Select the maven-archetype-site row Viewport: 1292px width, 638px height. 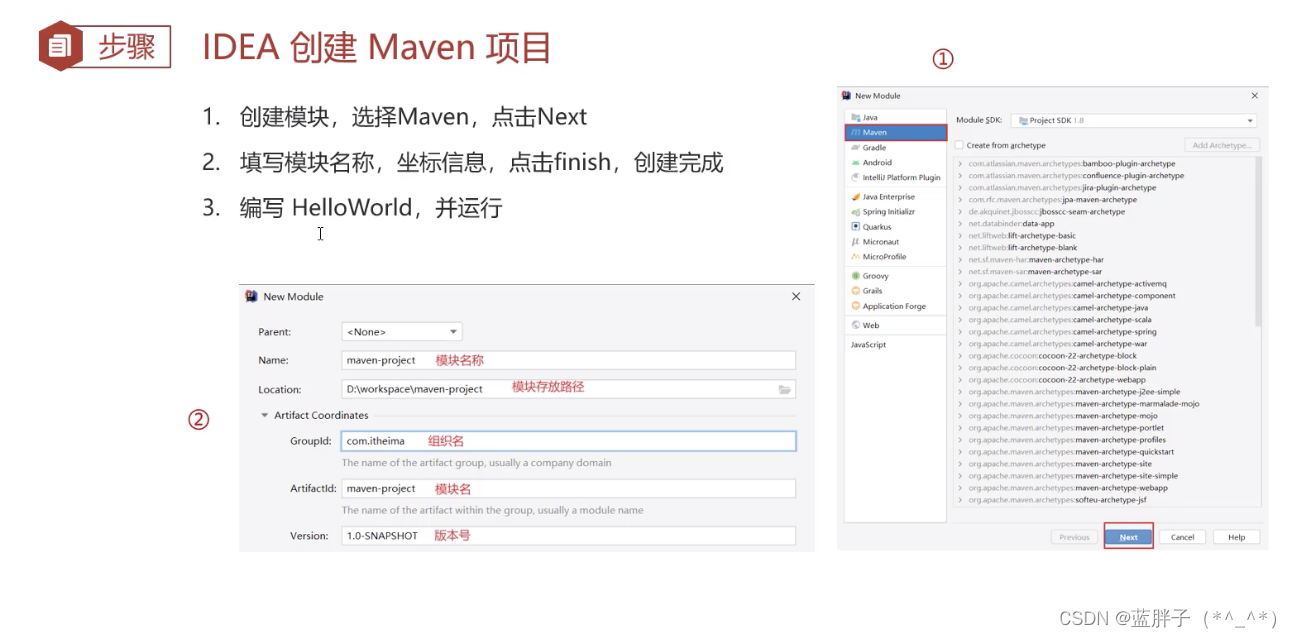click(x=1105, y=464)
